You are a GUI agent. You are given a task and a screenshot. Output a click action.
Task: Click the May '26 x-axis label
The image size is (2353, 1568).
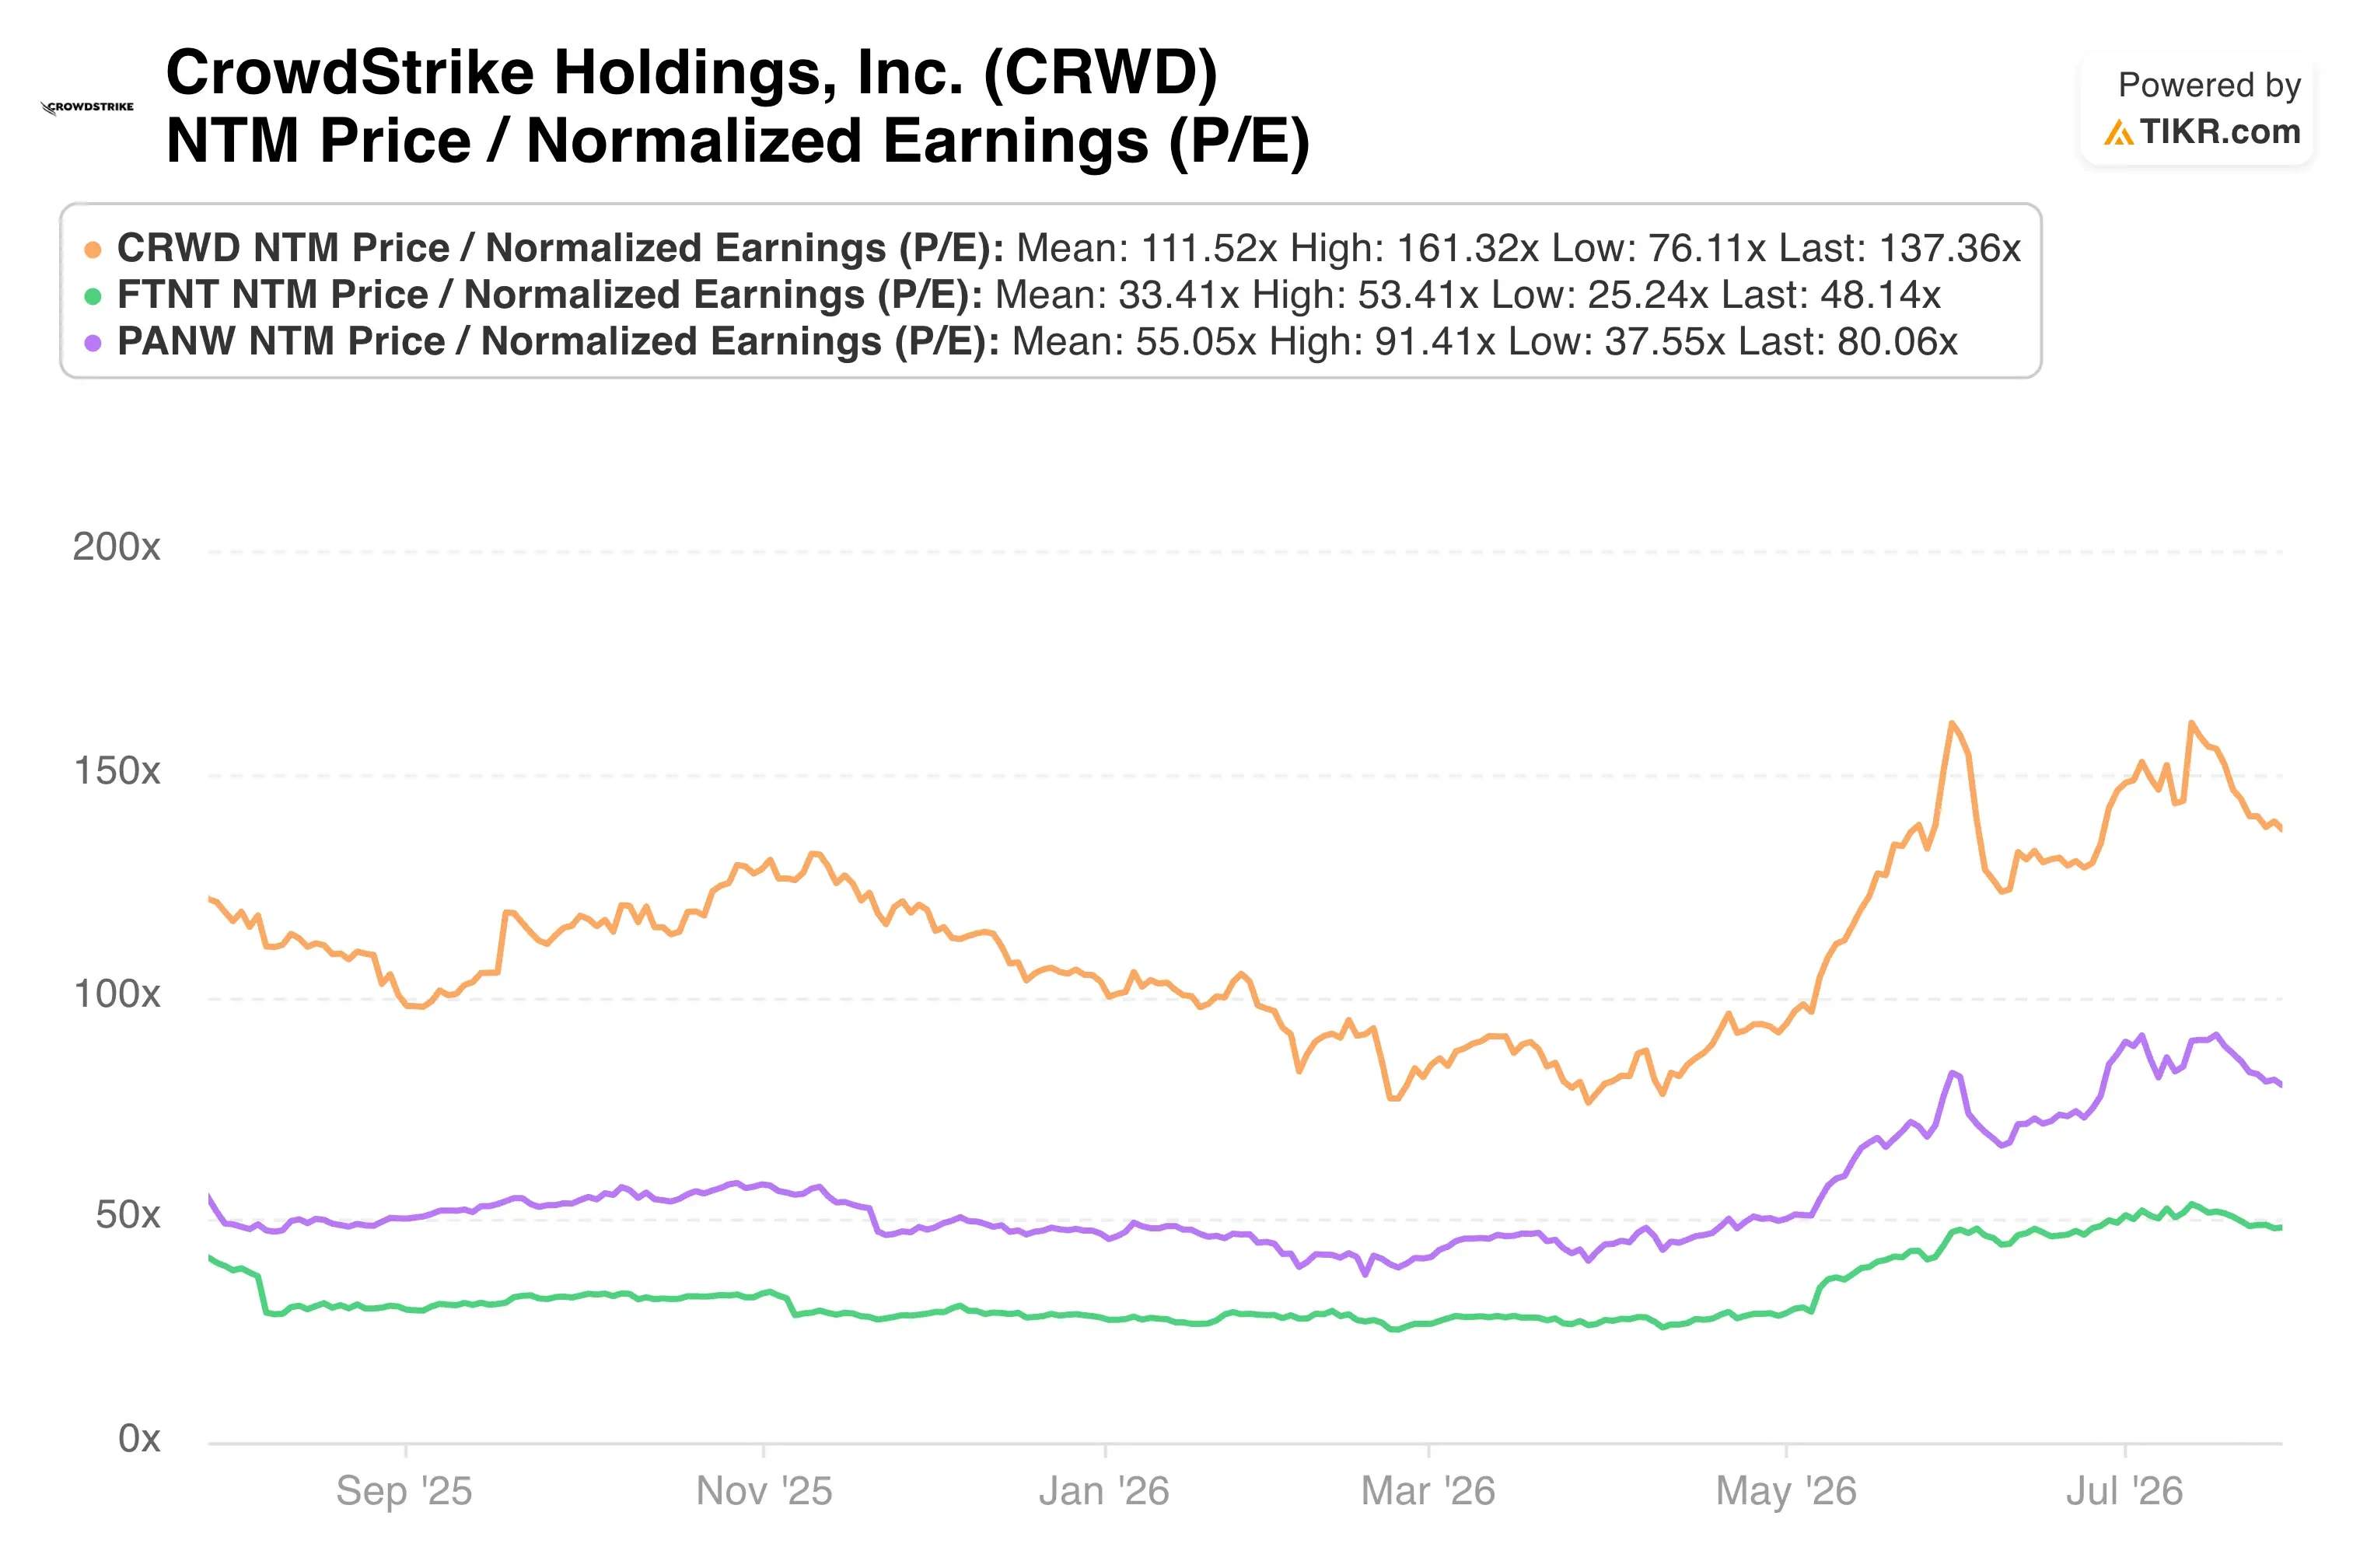coord(1786,1491)
